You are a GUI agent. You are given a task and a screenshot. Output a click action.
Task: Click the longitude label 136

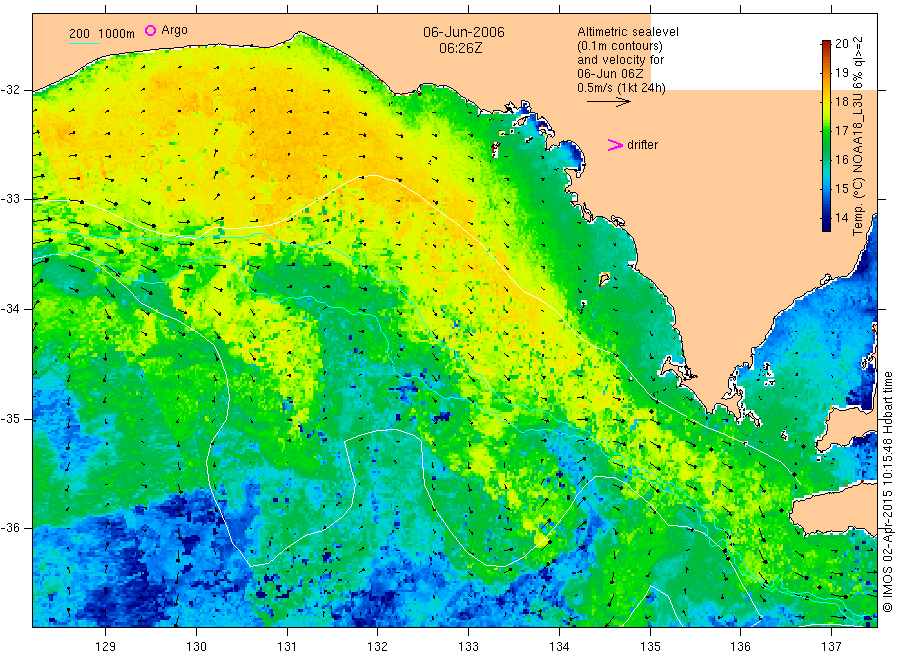(x=740, y=647)
